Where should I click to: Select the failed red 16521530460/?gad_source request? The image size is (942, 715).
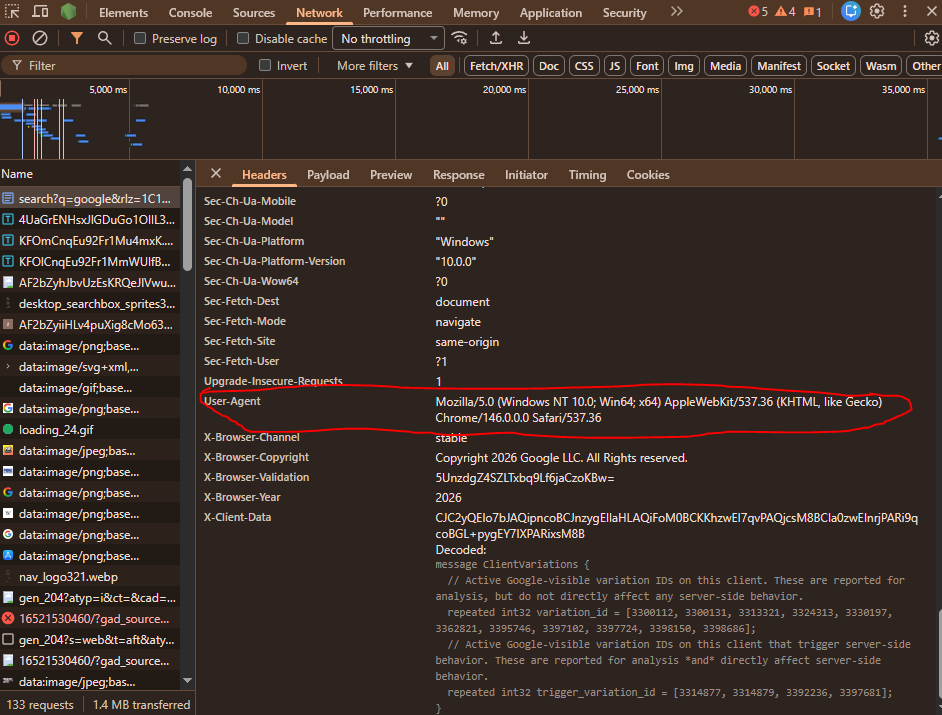(90, 618)
